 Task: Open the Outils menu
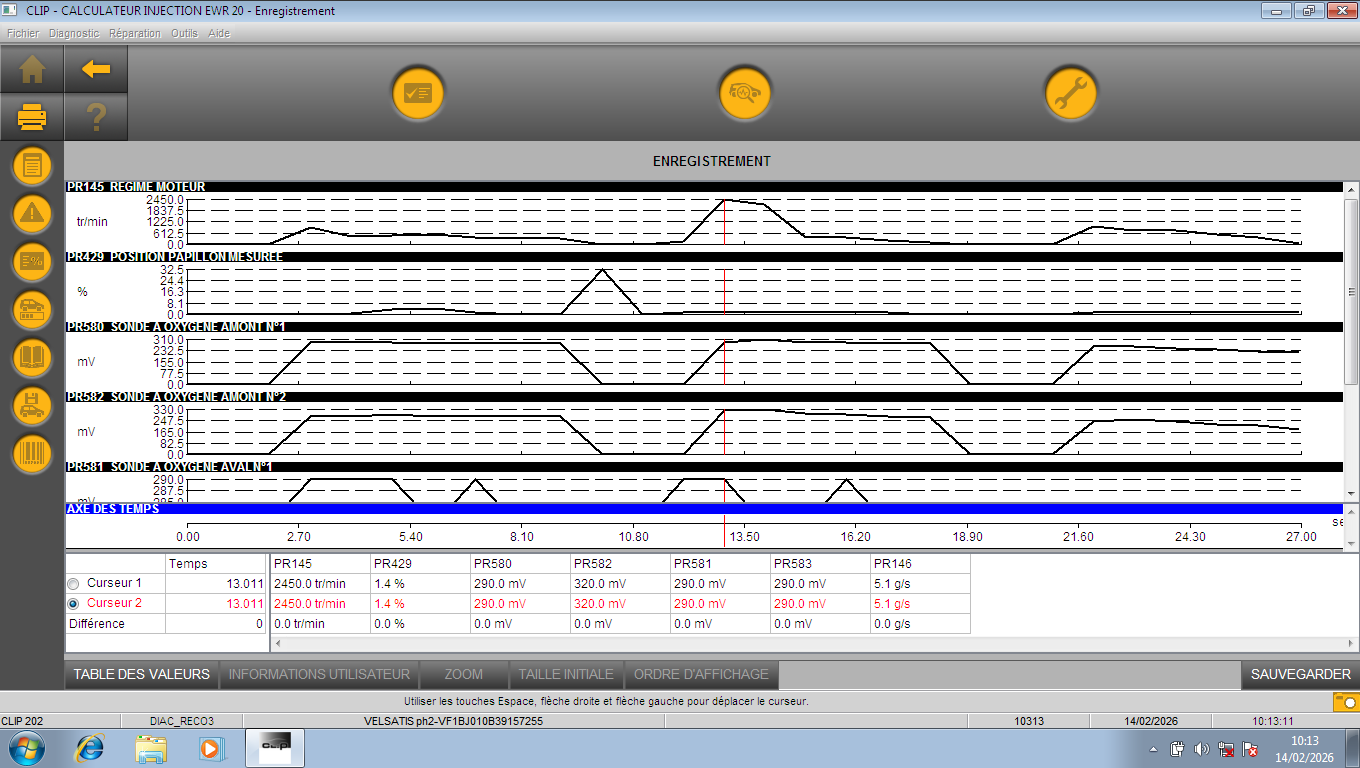[x=184, y=33]
